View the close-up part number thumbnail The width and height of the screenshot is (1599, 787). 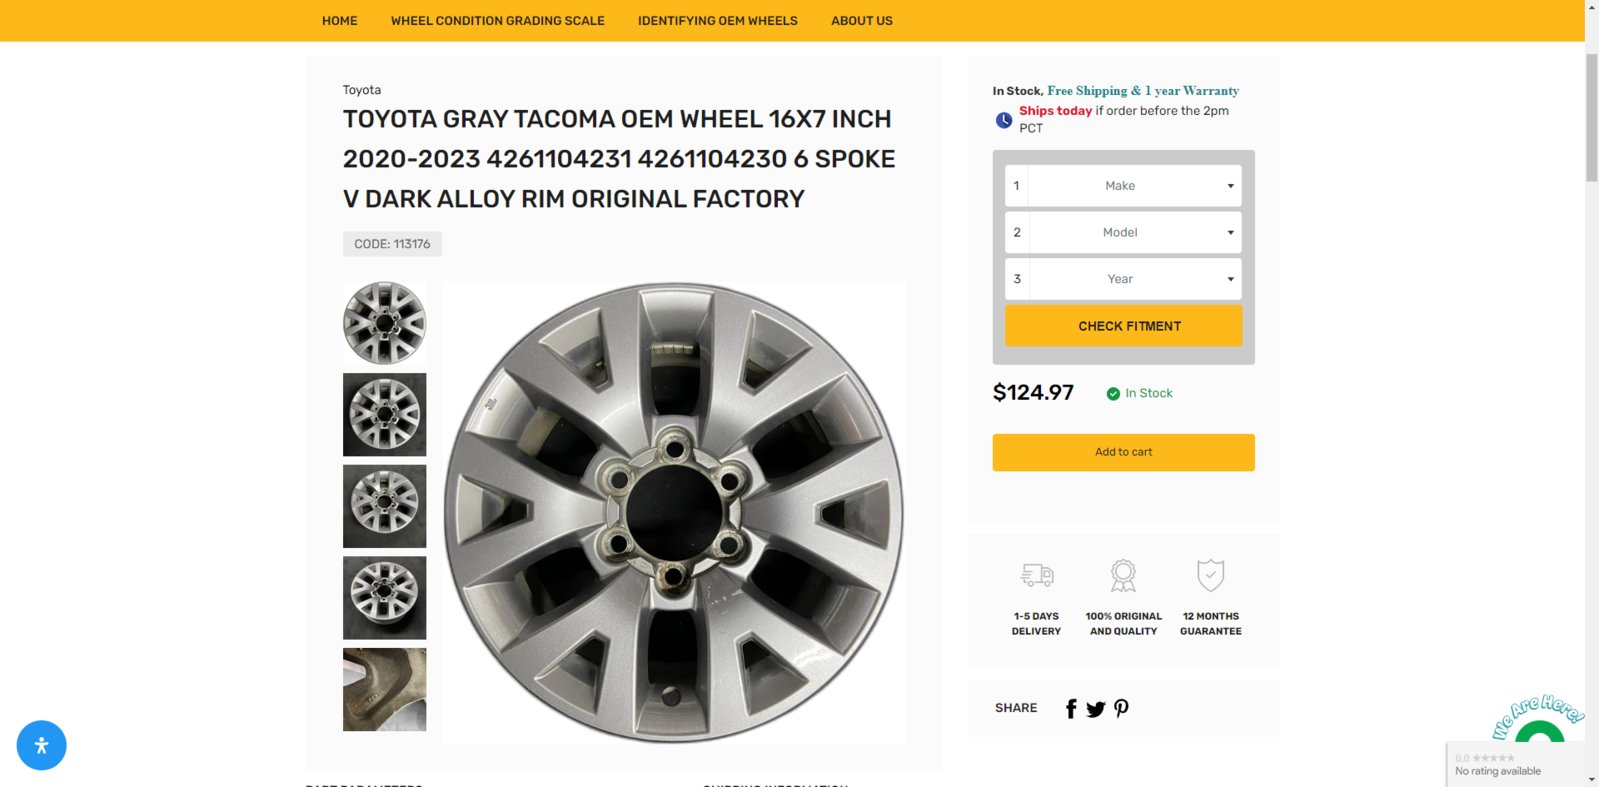[385, 689]
